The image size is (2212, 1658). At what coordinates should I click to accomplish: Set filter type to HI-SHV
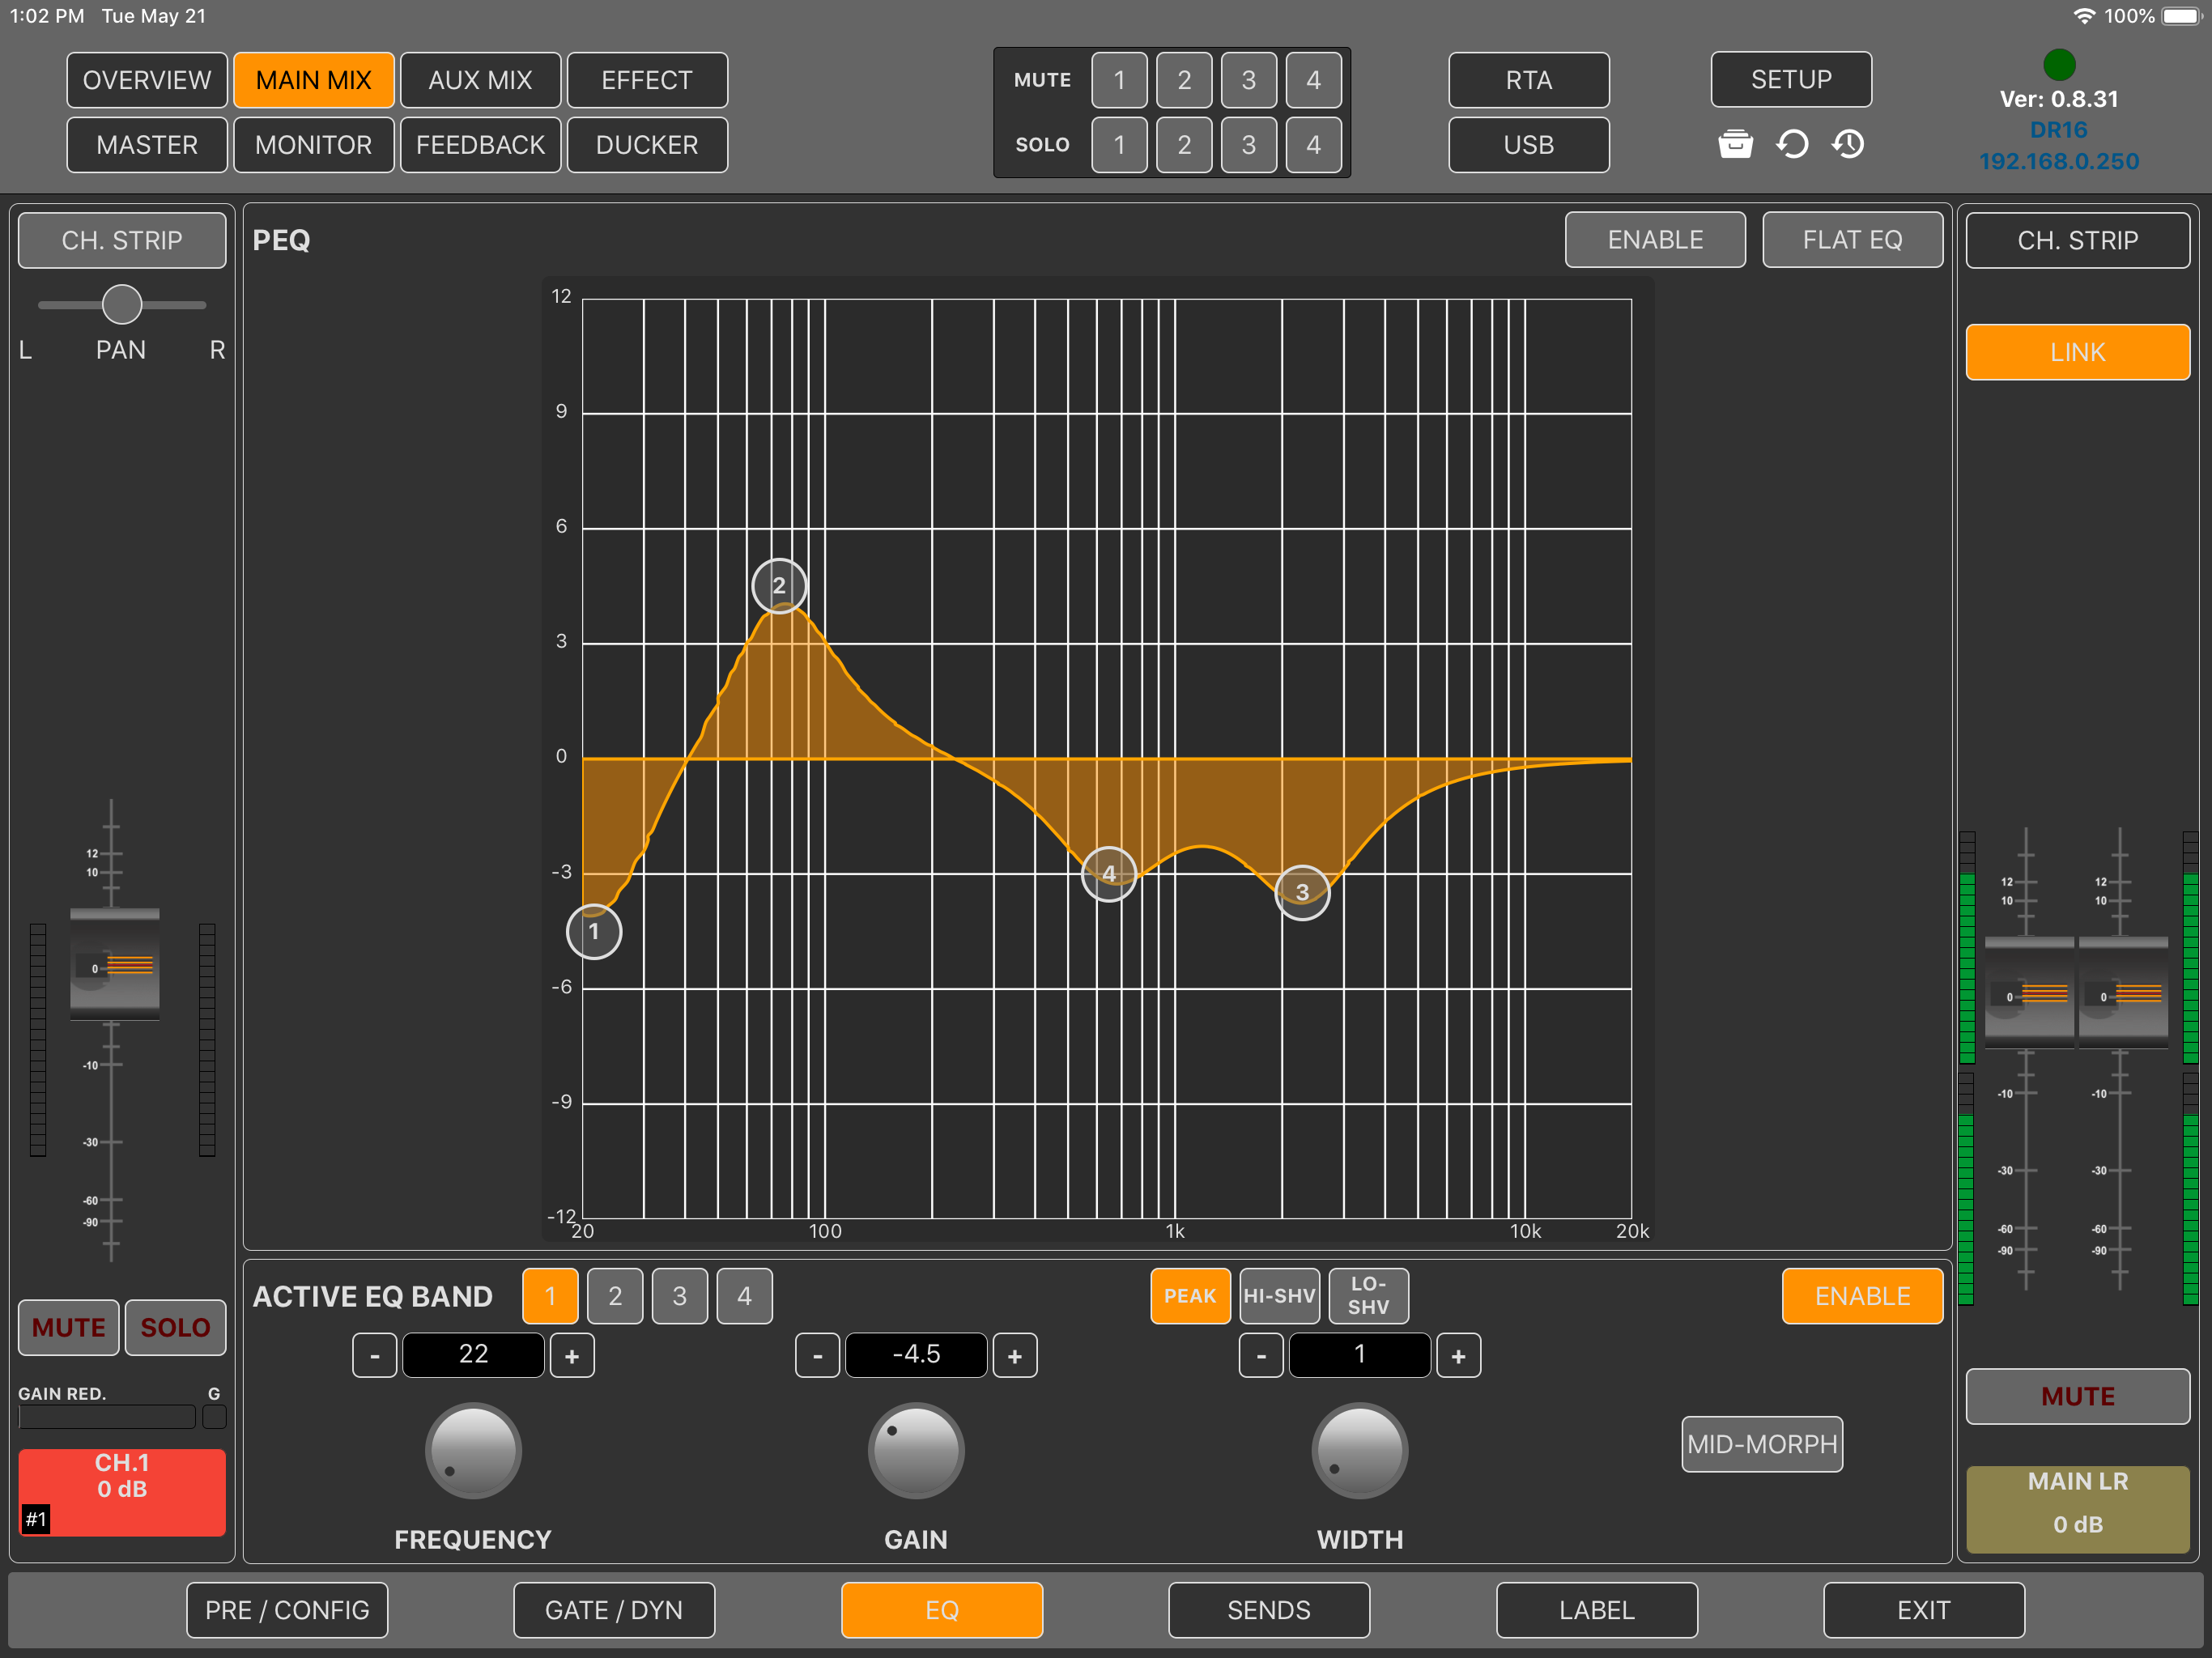click(x=1279, y=1296)
